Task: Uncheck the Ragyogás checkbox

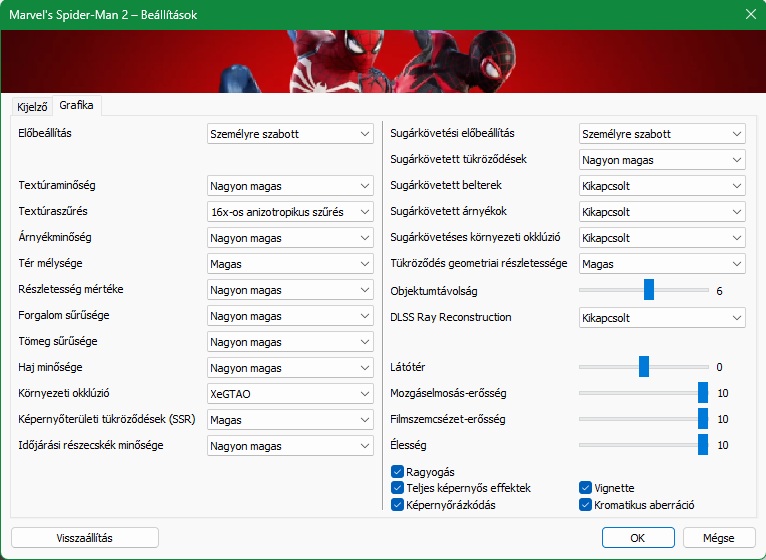Action: click(x=397, y=472)
